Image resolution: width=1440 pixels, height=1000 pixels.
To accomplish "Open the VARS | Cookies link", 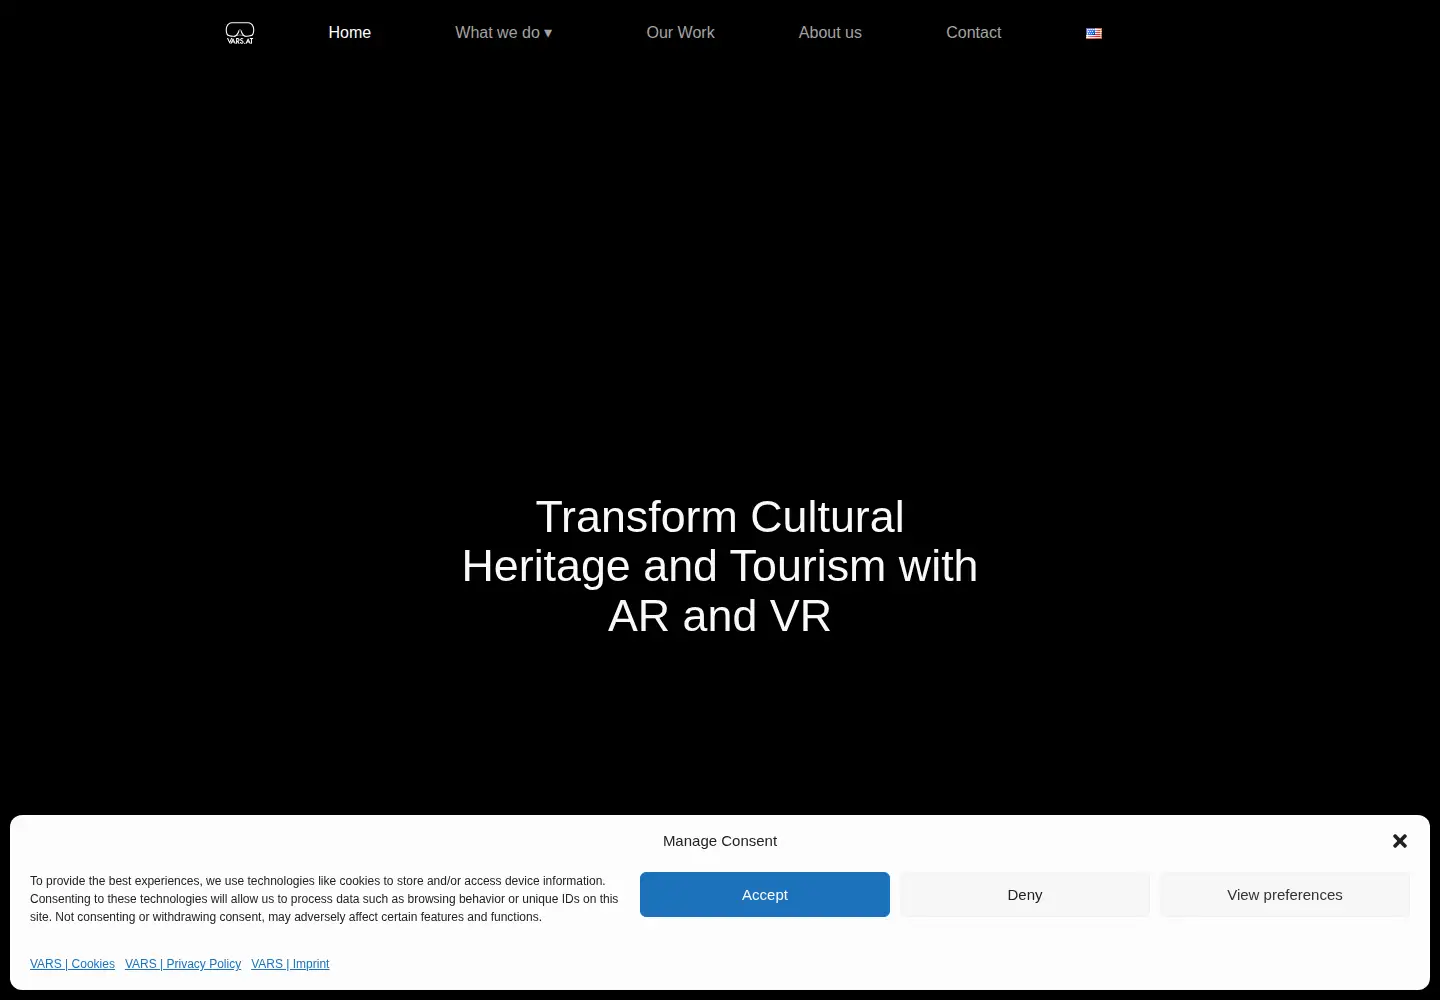I will (72, 964).
